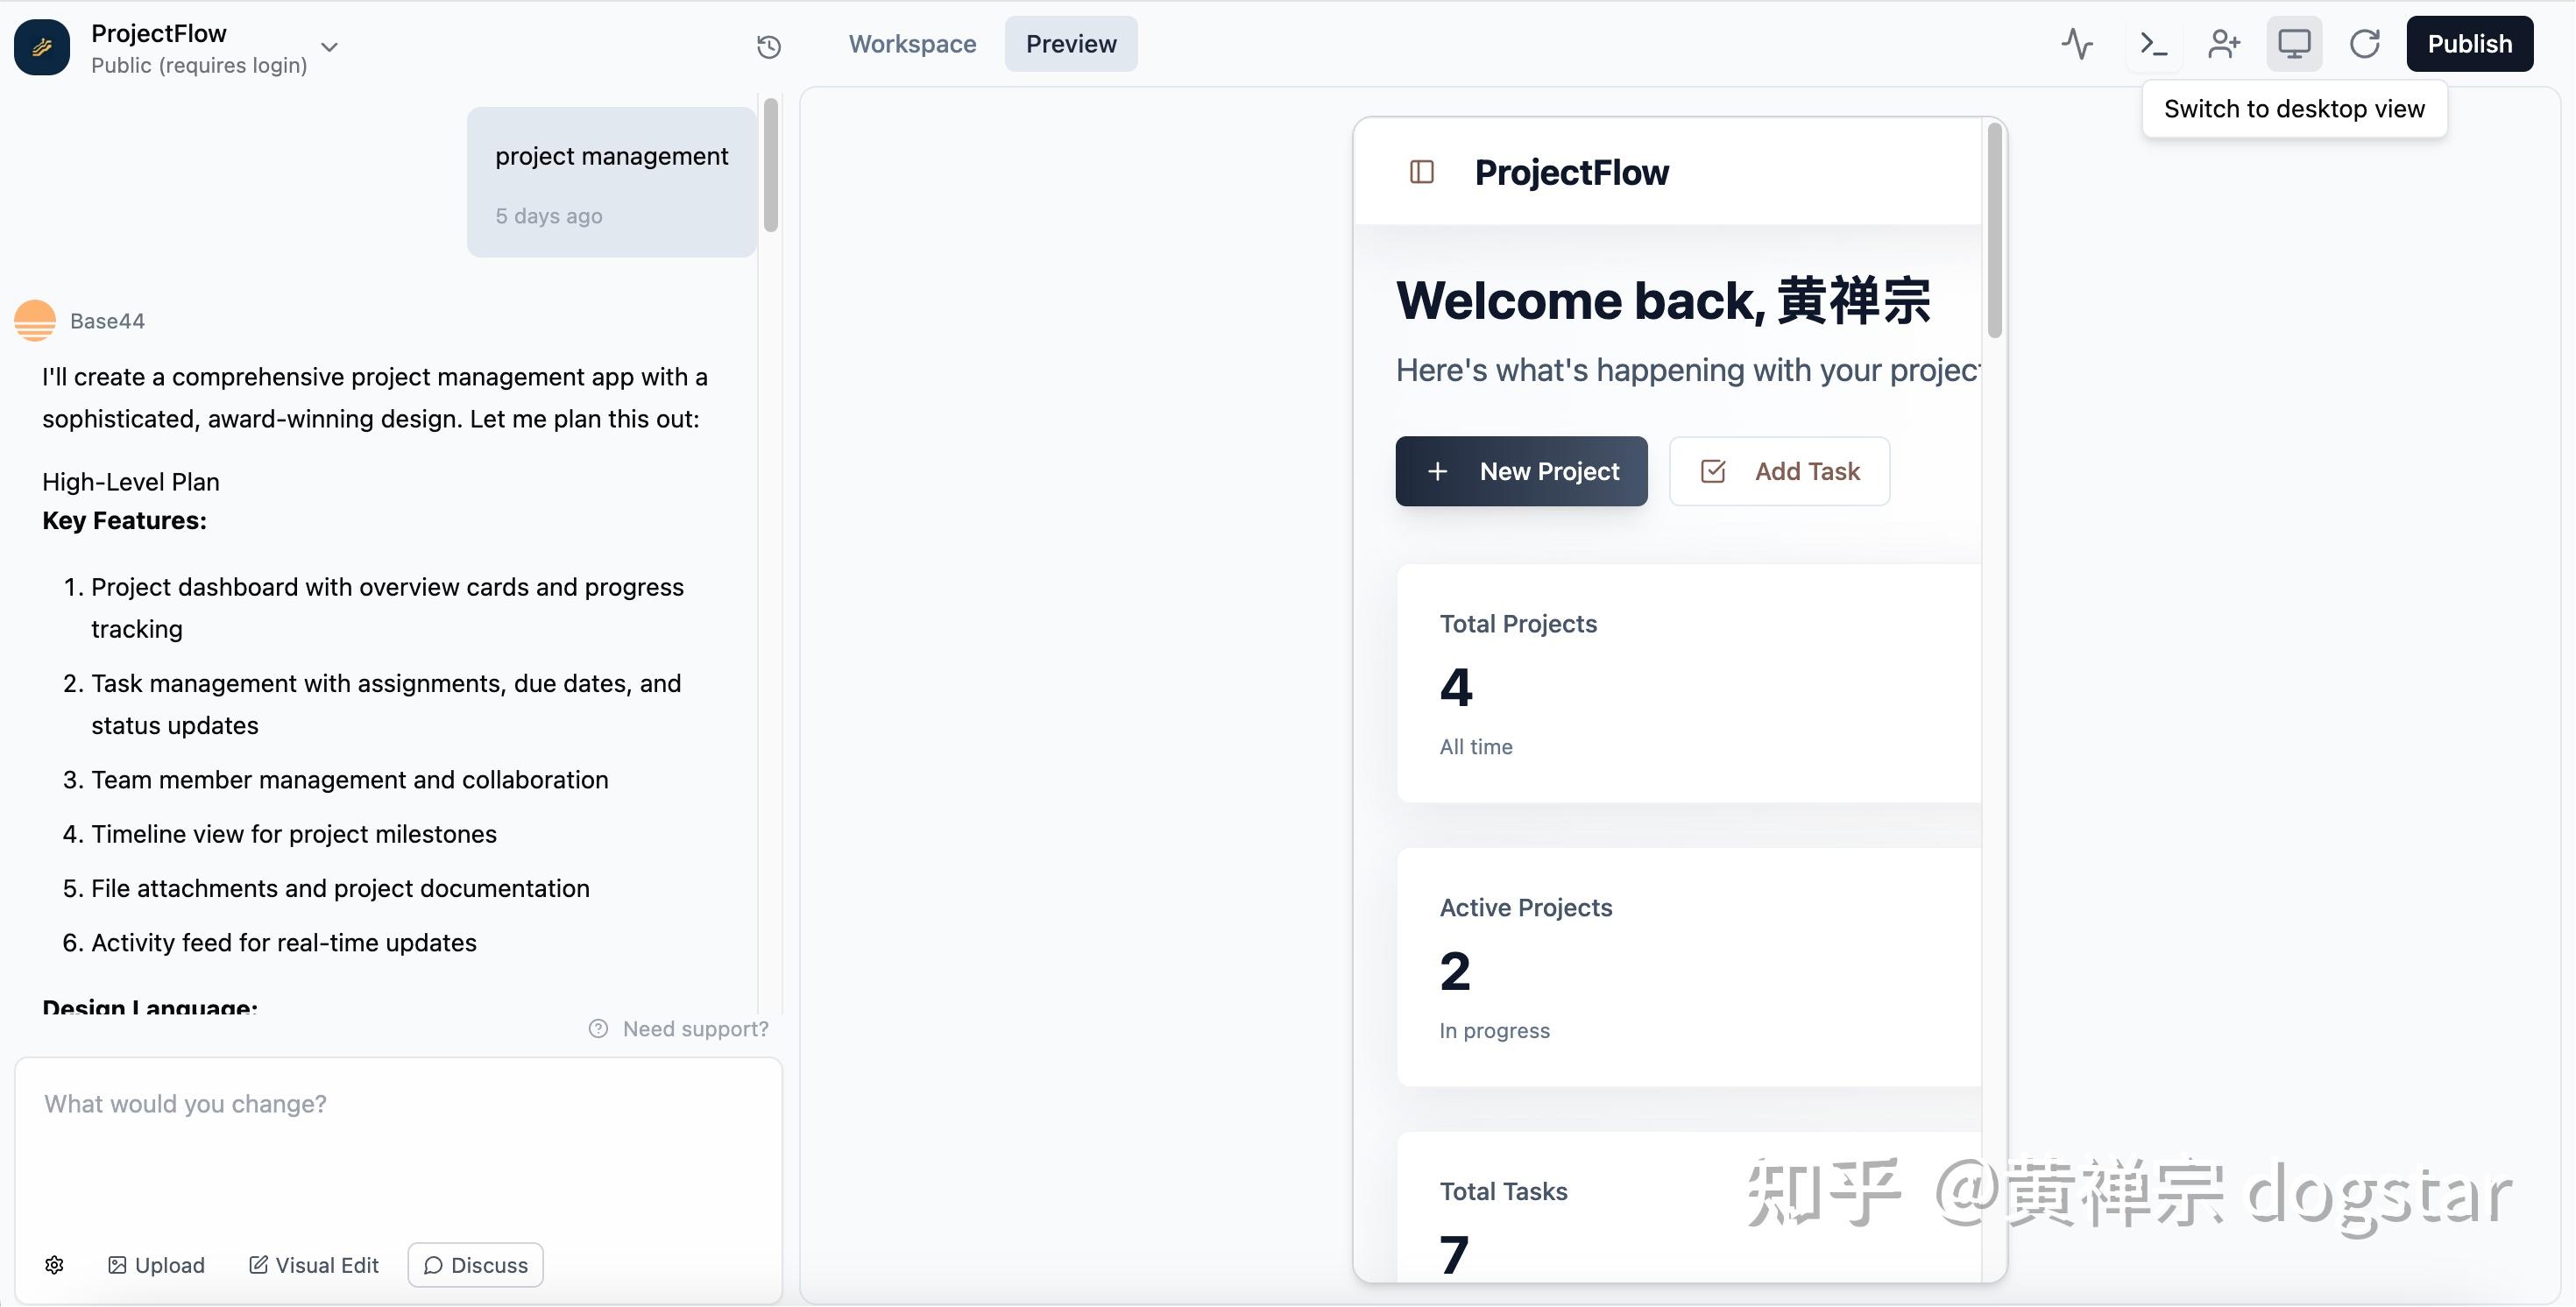Viewport: 2576px width, 1307px height.
Task: View the activity monitor icon
Action: (x=2077, y=44)
